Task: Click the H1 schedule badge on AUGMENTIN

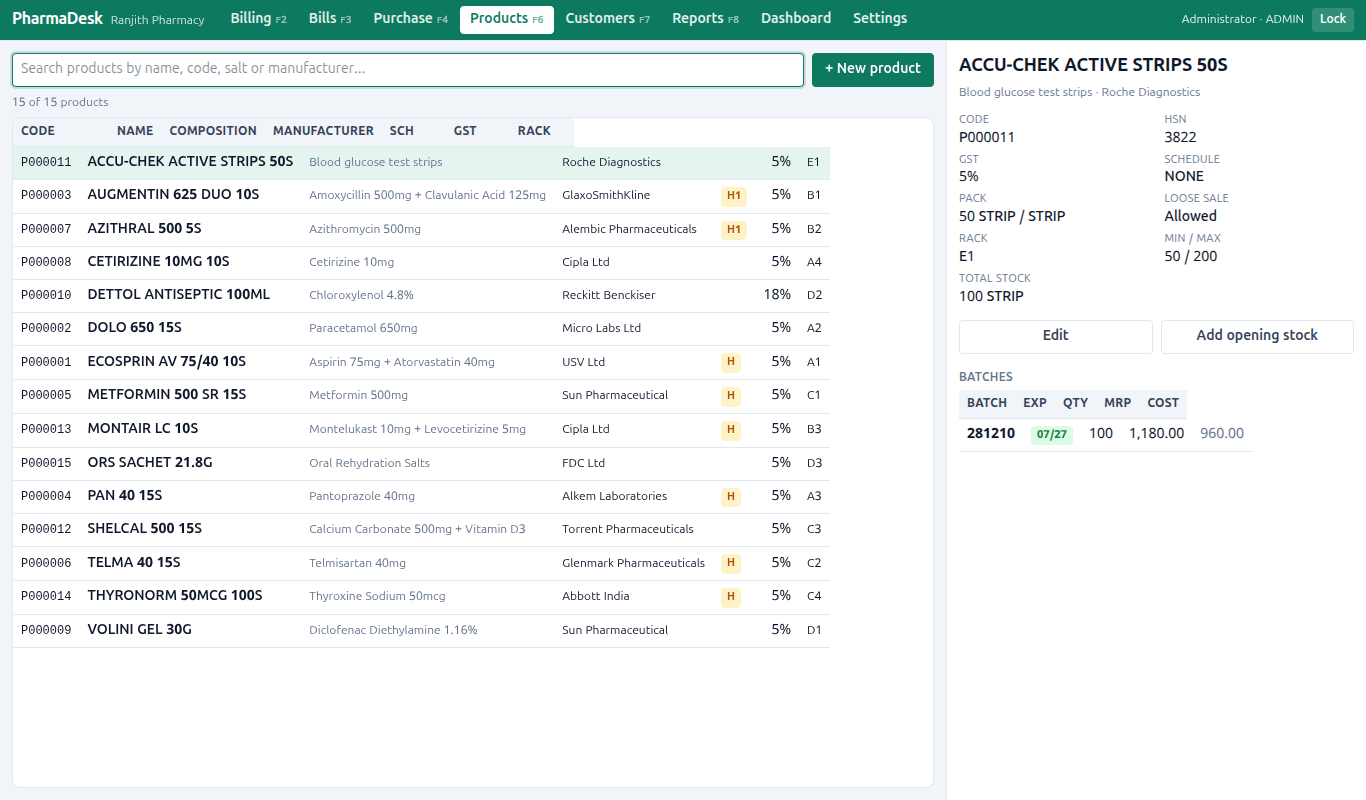Action: pyautogui.click(x=734, y=196)
